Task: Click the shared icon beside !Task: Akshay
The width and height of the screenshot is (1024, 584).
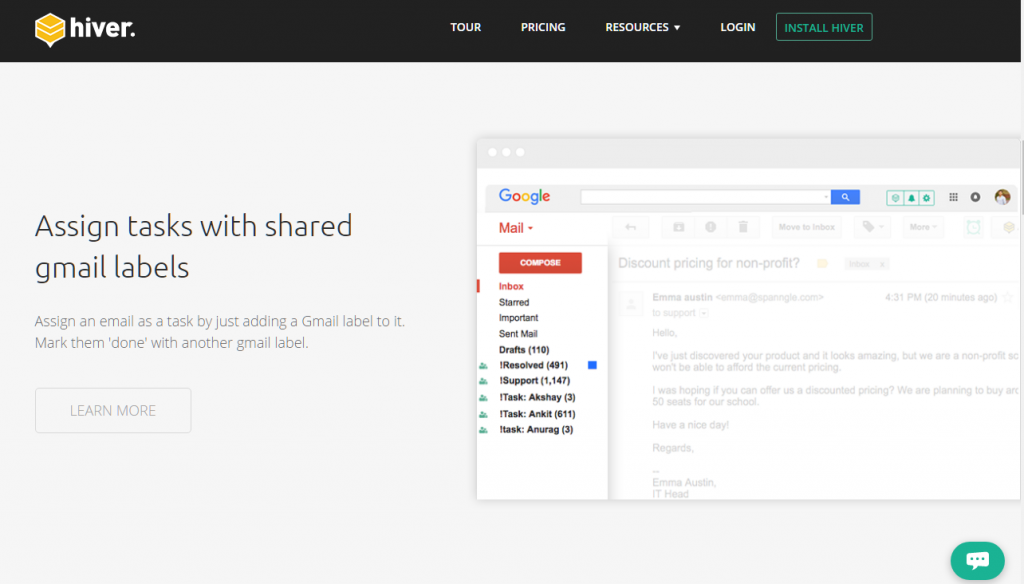Action: click(483, 398)
